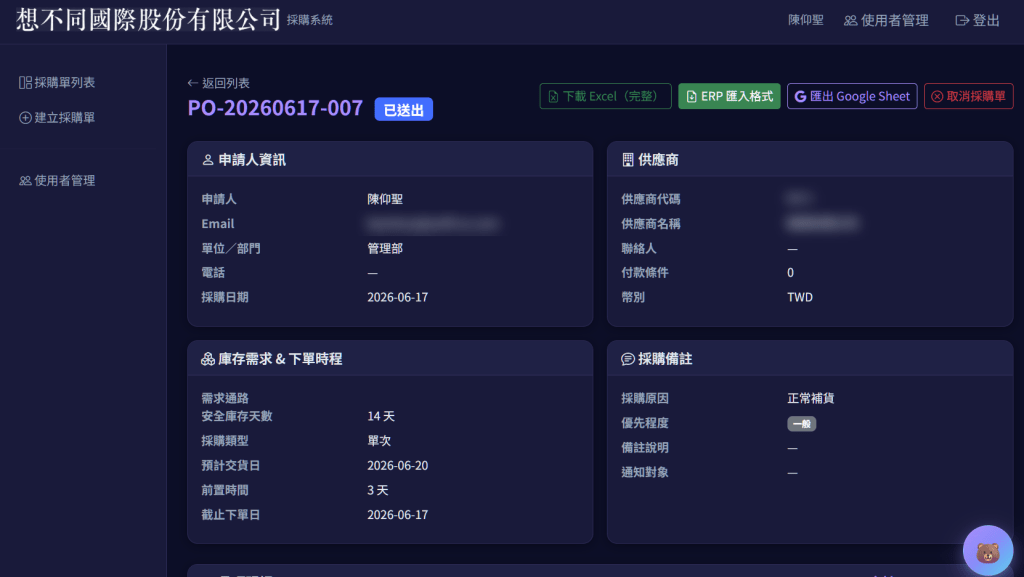Click ERP 匯入格式 button
Screen dimensions: 1024x577
(x=729, y=96)
